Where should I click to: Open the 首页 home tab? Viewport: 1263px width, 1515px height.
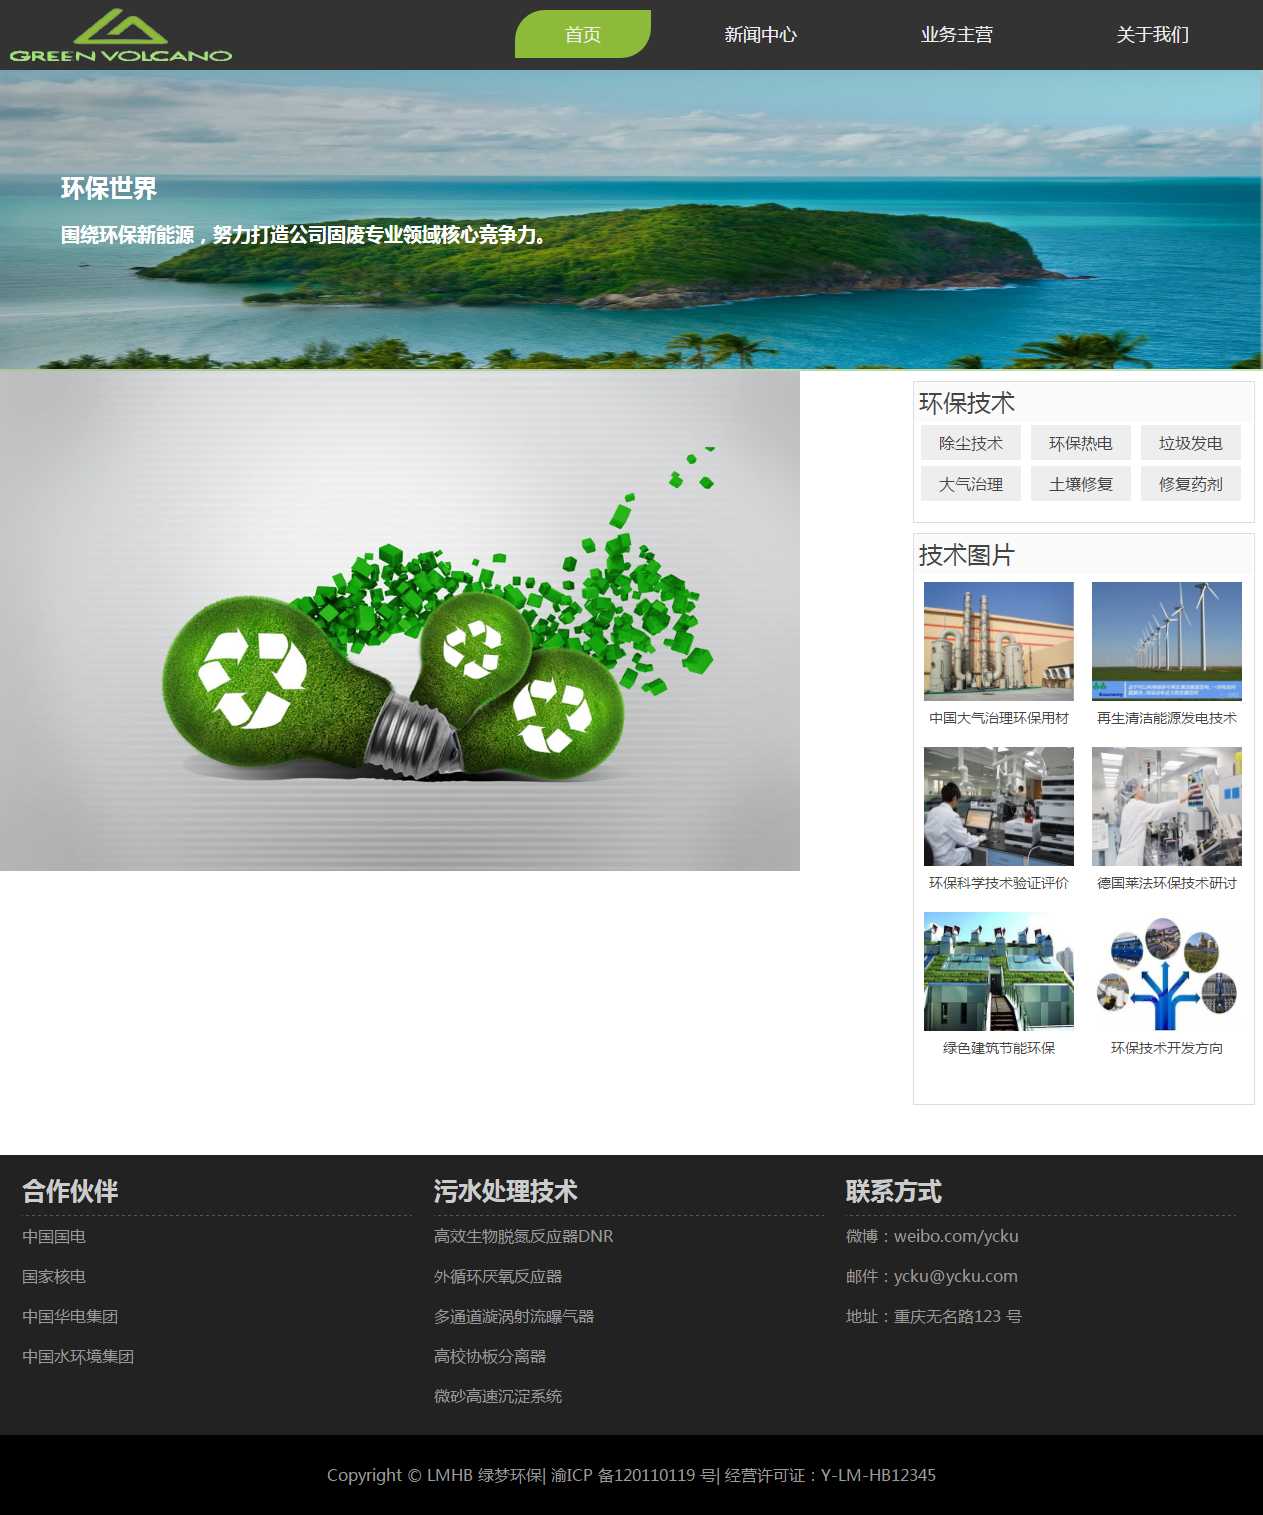pos(582,35)
